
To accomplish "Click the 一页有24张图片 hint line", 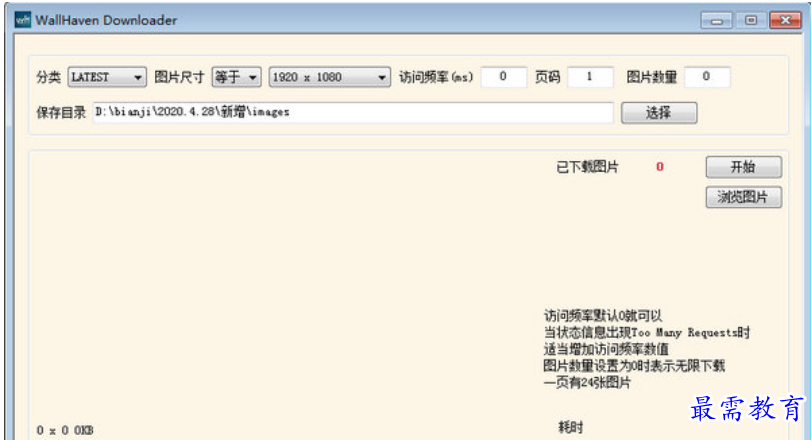I will [x=587, y=383].
